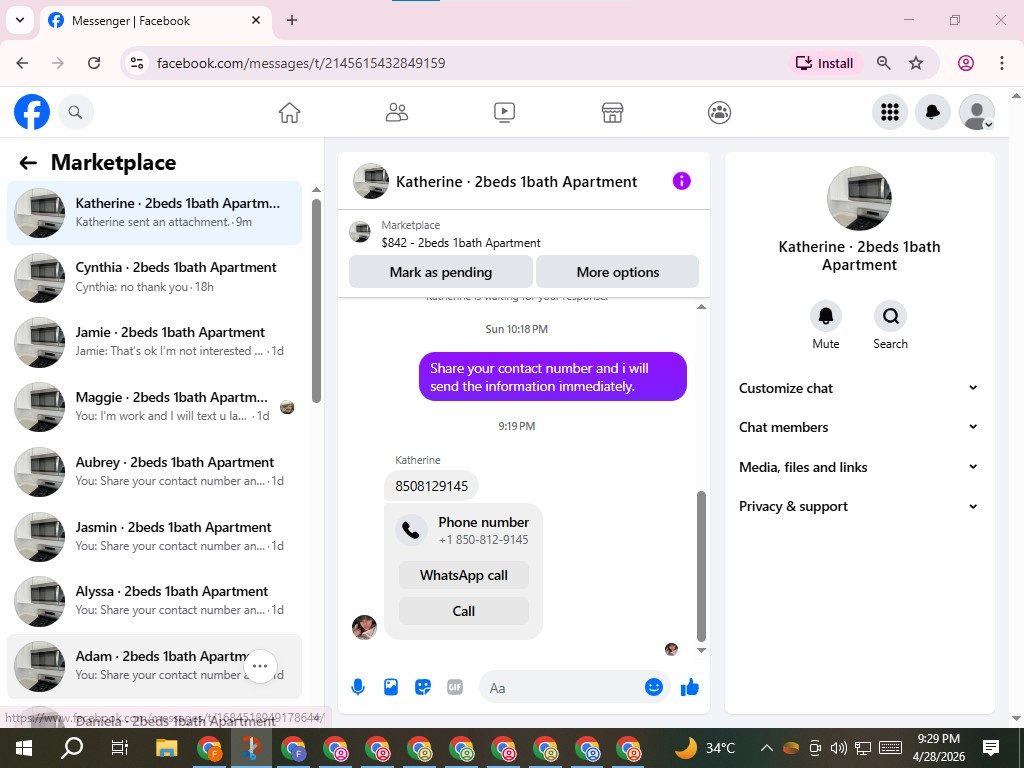Go back in browser history
This screenshot has height=768, width=1024.
pos(22,63)
